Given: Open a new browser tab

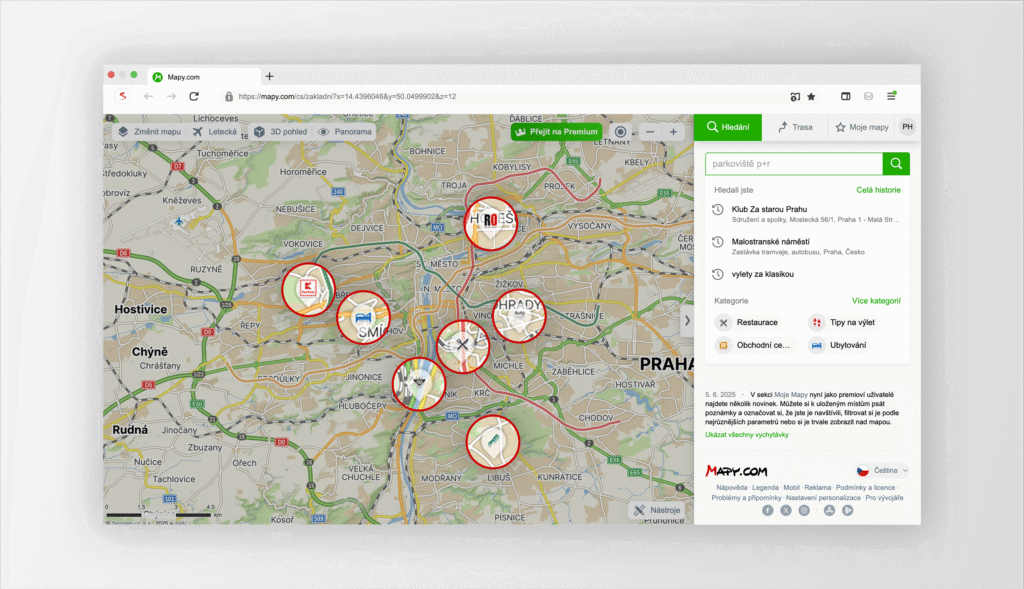Looking at the screenshot, I should 269,76.
